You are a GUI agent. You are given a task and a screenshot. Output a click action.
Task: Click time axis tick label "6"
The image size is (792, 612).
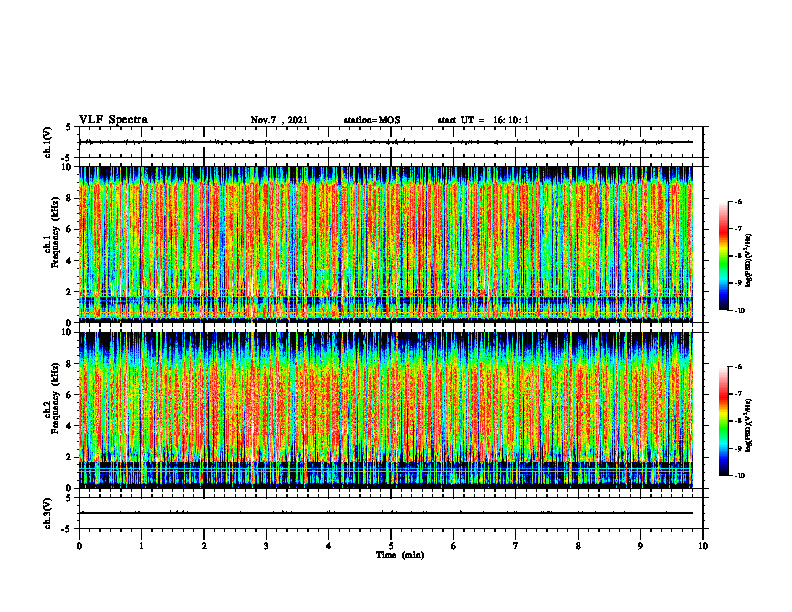[x=454, y=546]
